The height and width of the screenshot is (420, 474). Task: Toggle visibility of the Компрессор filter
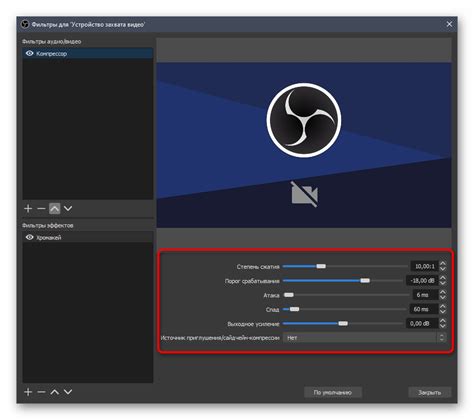[x=30, y=53]
